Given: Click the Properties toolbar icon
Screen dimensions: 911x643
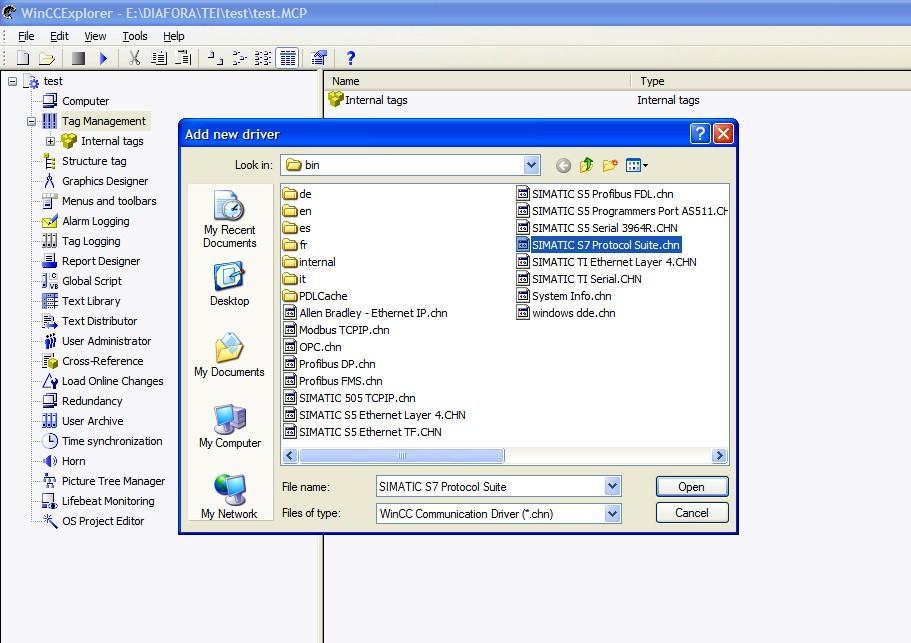Looking at the screenshot, I should [x=319, y=58].
